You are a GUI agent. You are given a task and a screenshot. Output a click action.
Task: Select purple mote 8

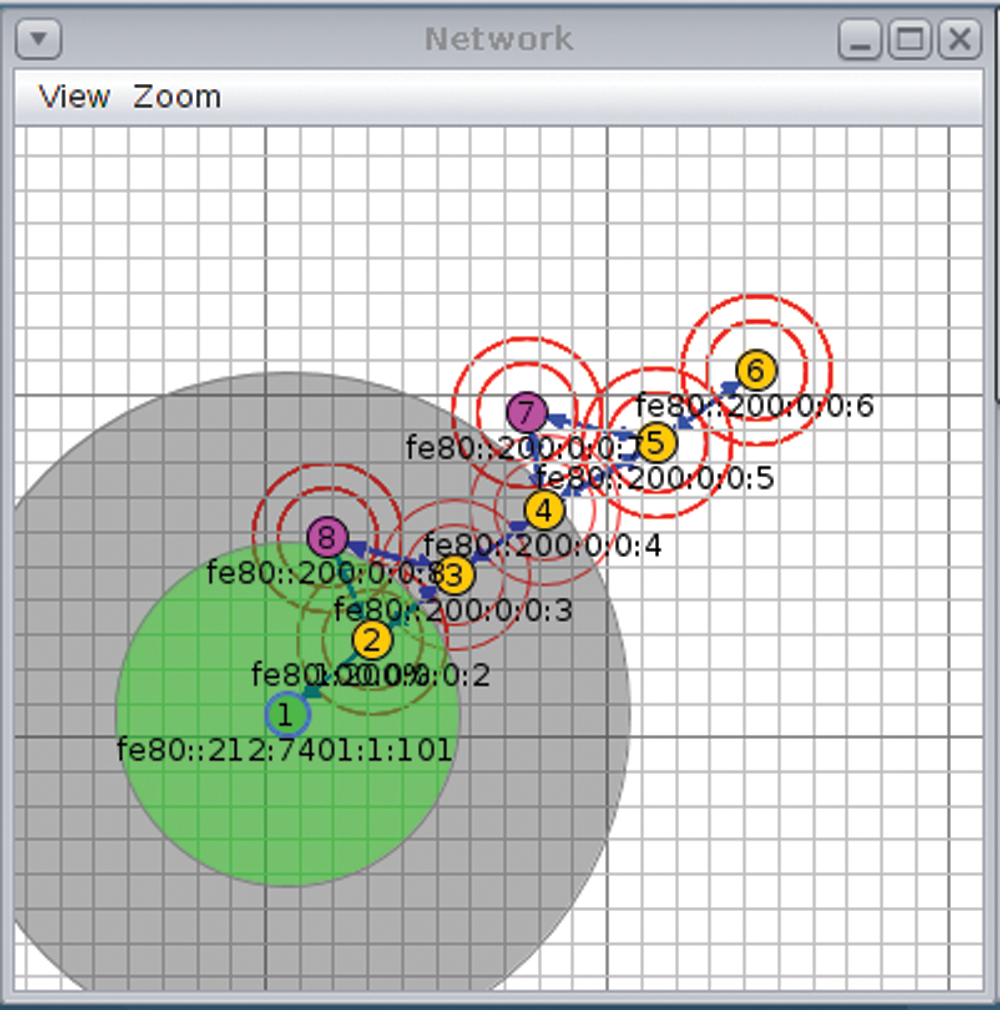click(326, 537)
